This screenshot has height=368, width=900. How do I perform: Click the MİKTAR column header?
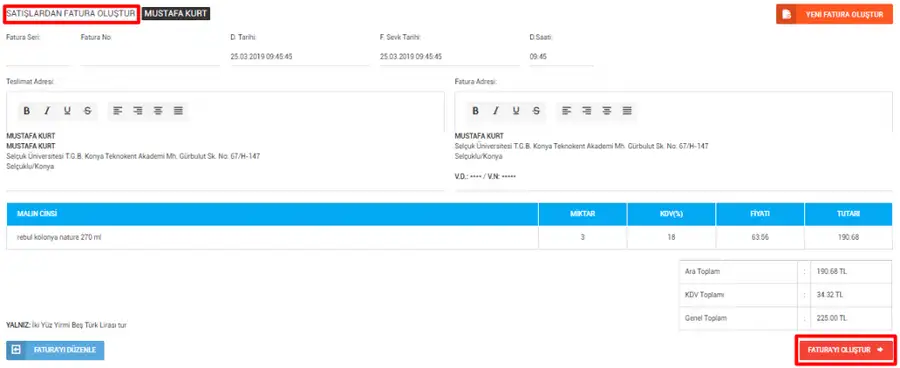(583, 214)
